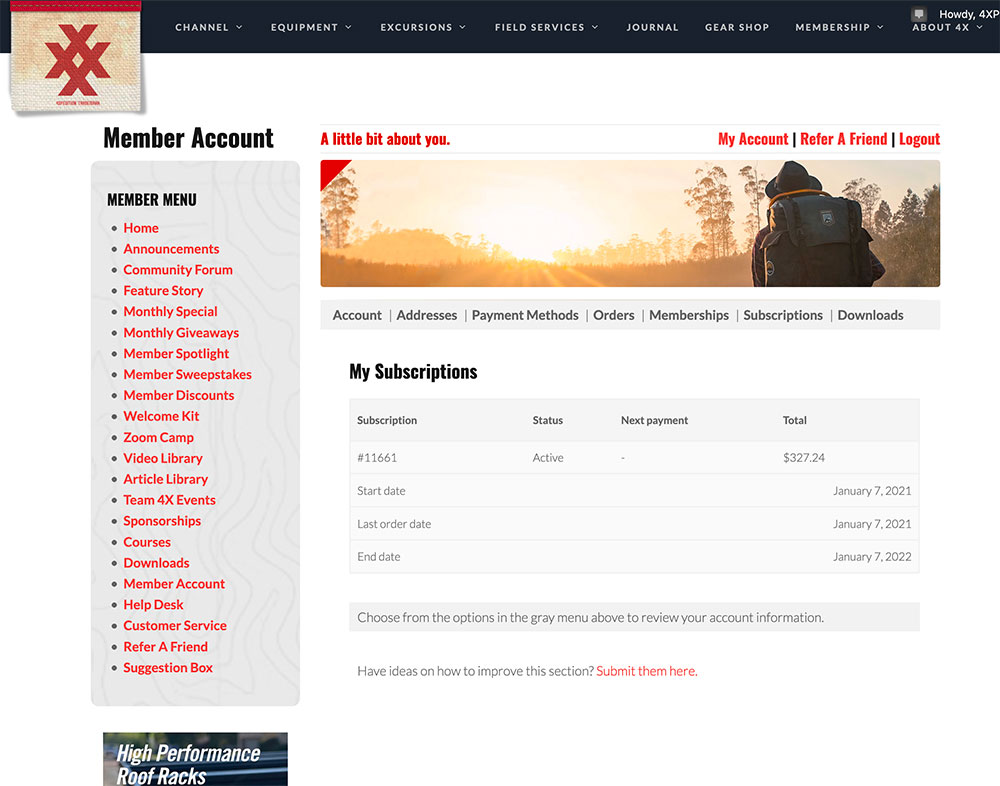Open the Addresses tab
Screen dimensions: 1000x786
tap(427, 315)
